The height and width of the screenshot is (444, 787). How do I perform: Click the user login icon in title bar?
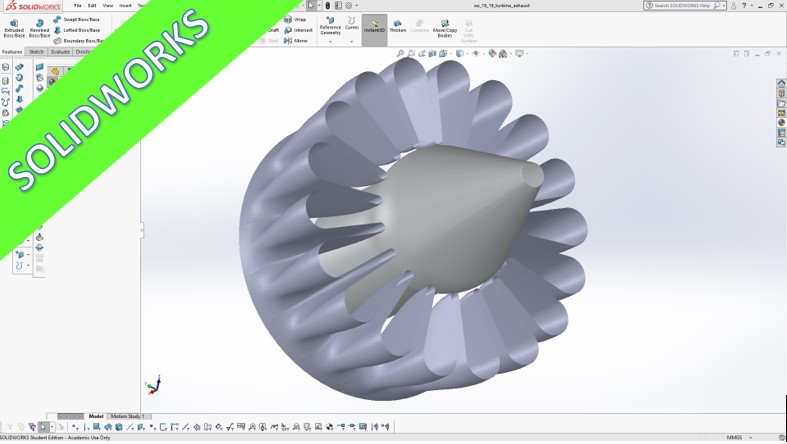(x=733, y=6)
